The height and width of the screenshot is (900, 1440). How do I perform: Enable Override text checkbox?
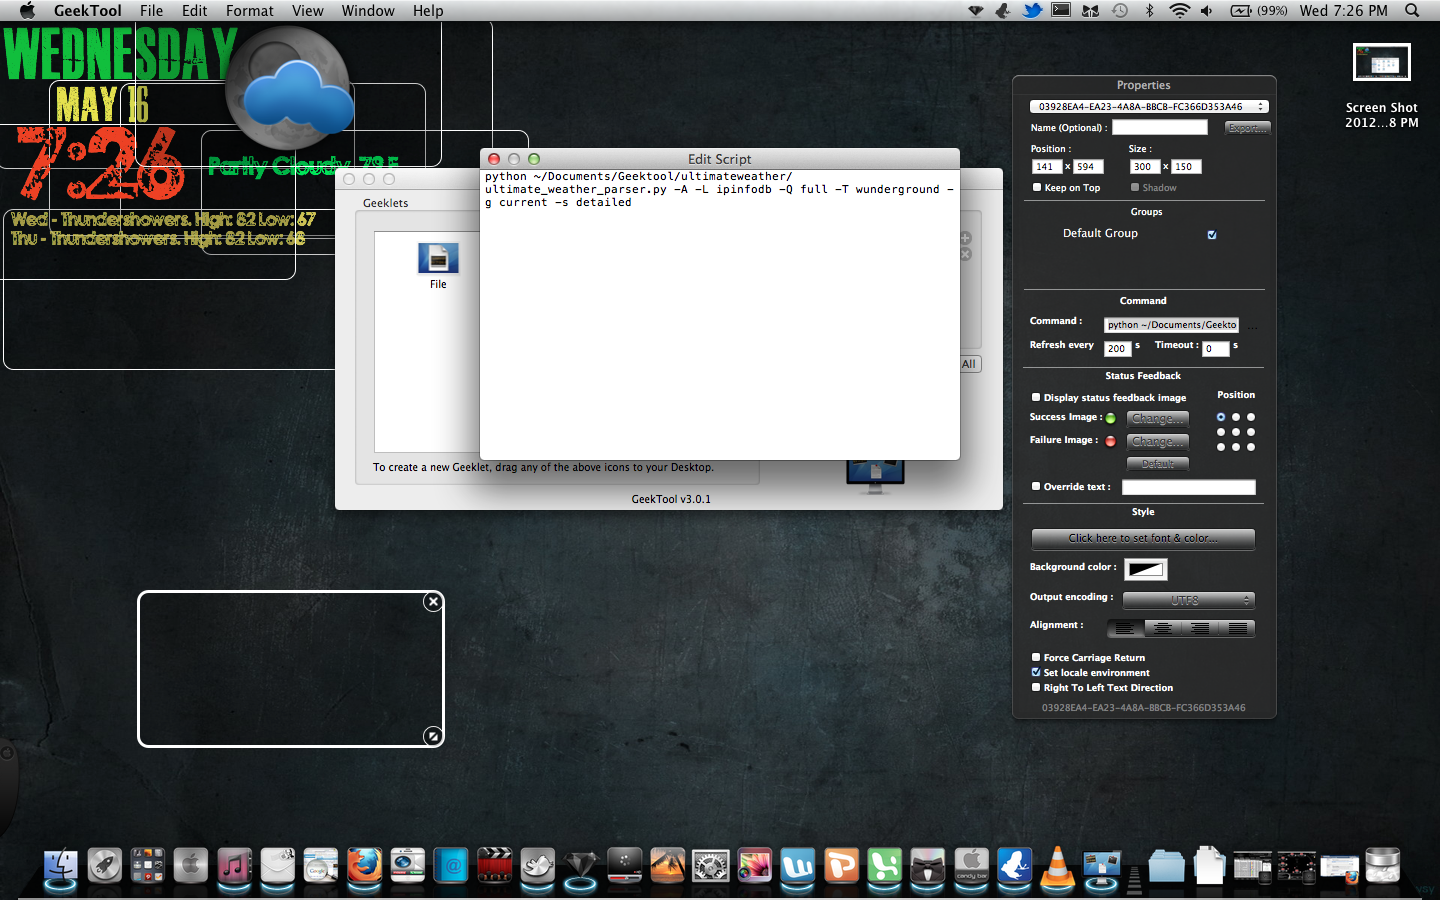click(1036, 486)
